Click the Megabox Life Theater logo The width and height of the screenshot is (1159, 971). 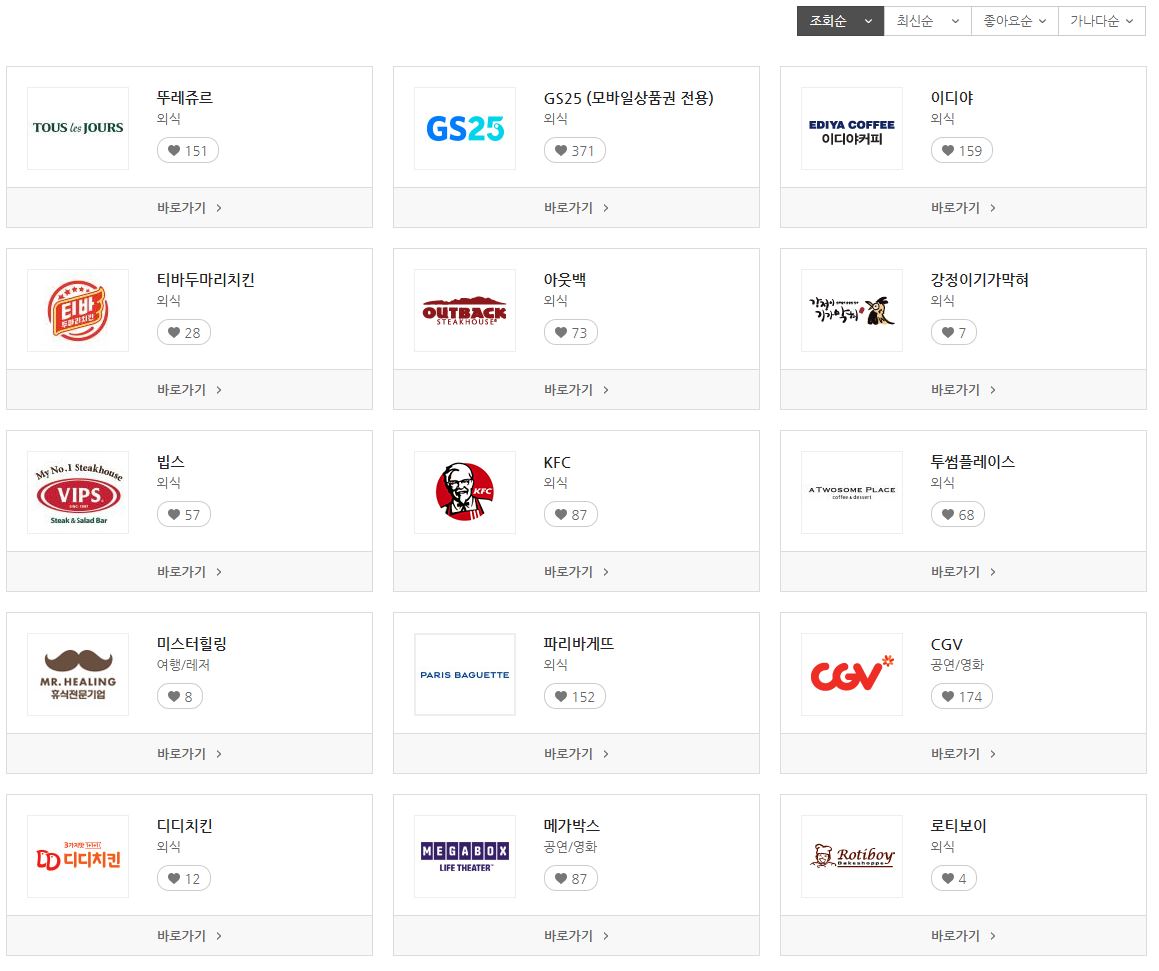pyautogui.click(x=465, y=856)
